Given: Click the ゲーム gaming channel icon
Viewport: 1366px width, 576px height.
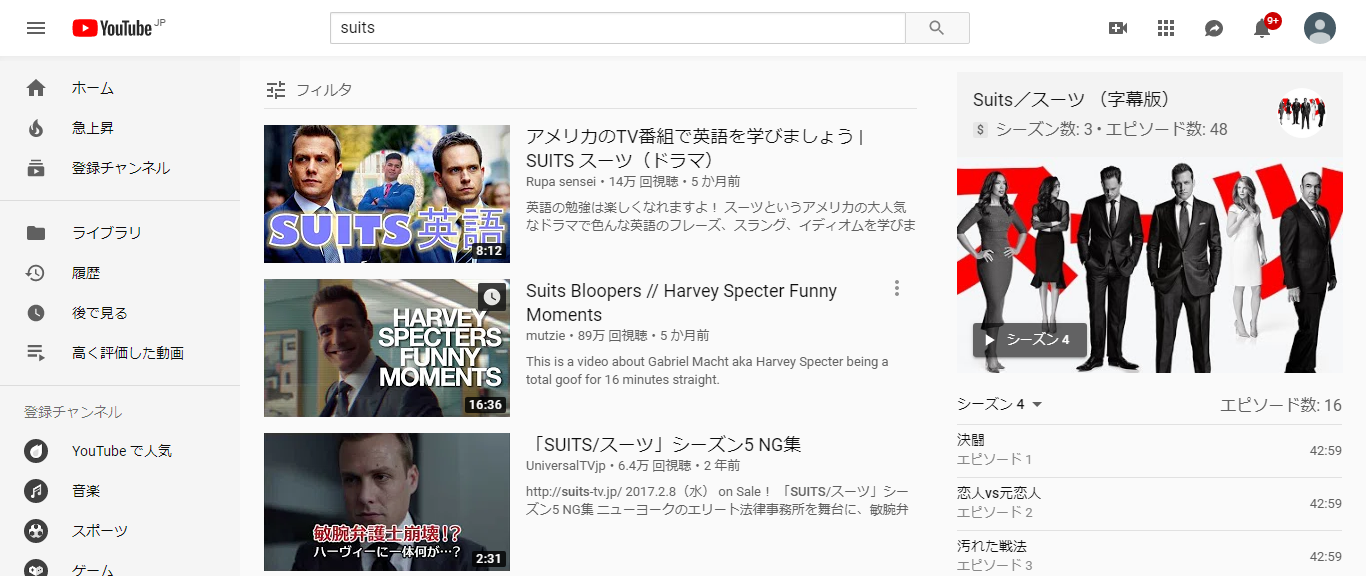Looking at the screenshot, I should [x=36, y=569].
